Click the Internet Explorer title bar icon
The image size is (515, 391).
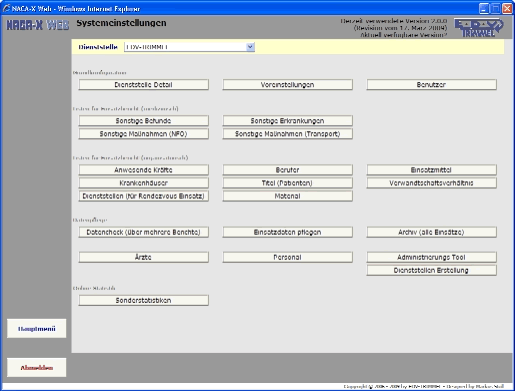pyautogui.click(x=6, y=8)
